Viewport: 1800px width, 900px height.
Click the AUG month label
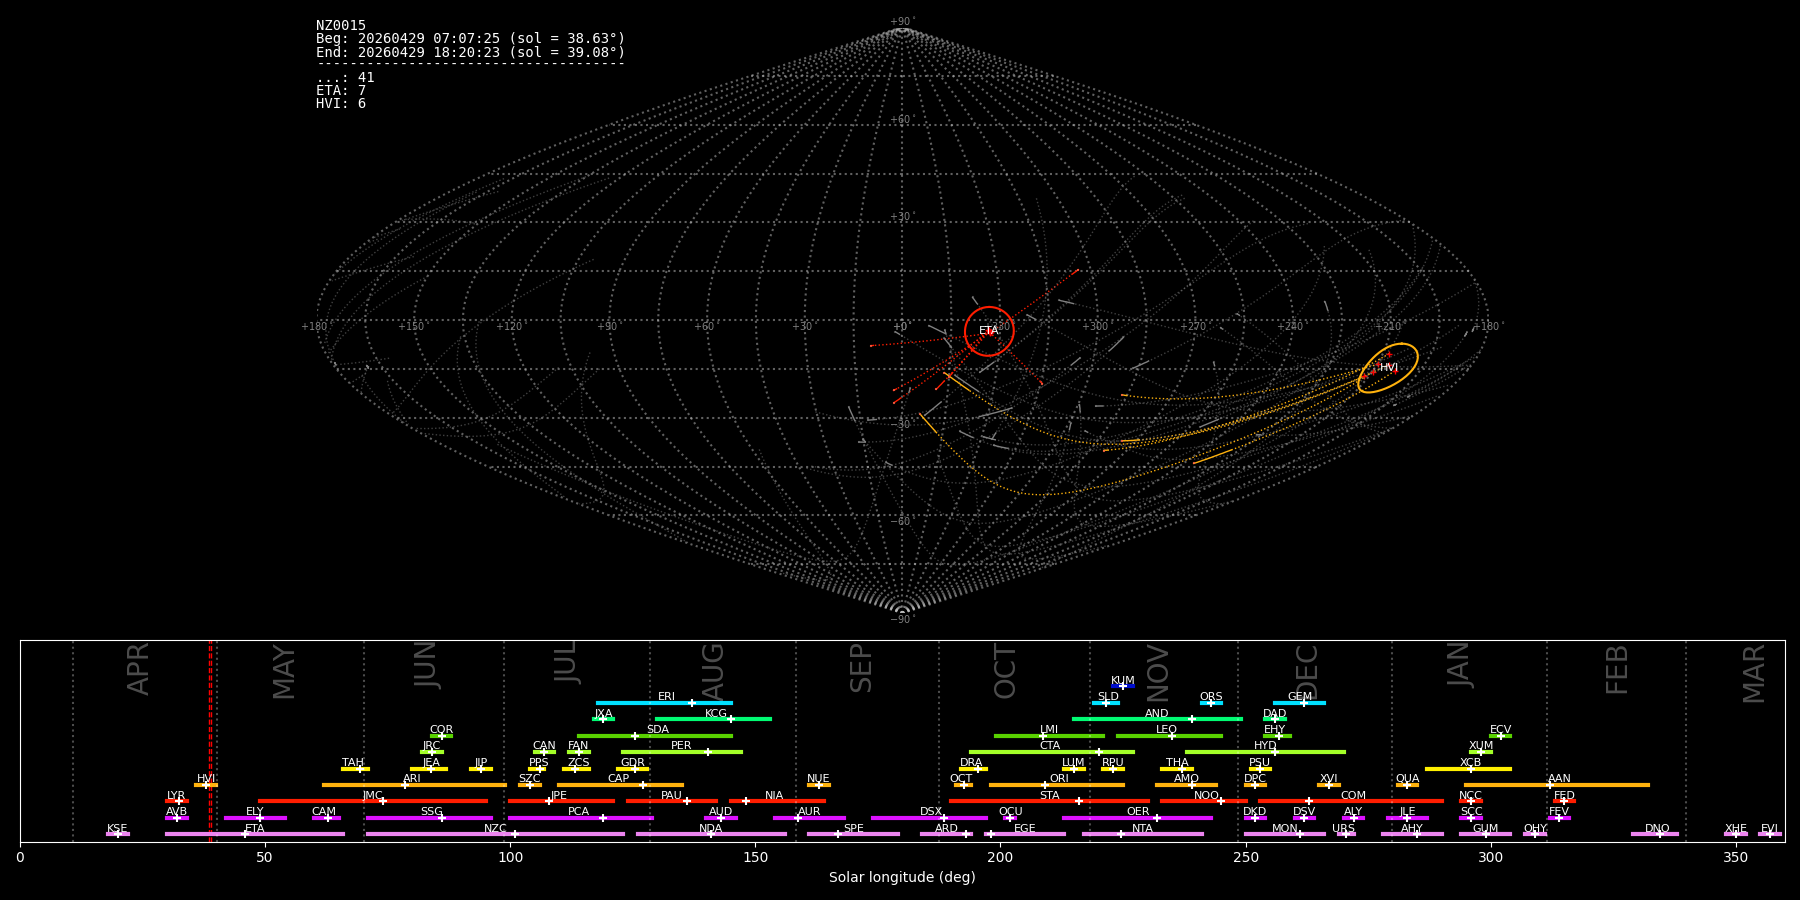[x=713, y=671]
